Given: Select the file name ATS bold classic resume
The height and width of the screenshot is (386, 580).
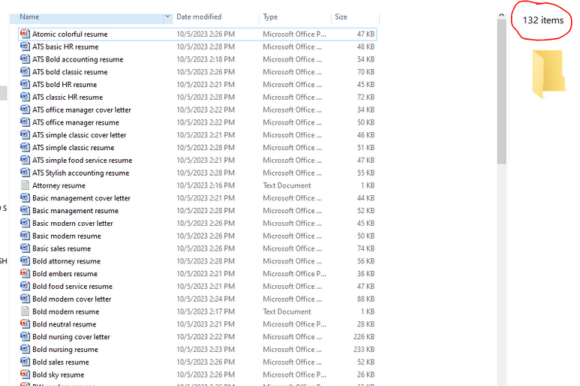Looking at the screenshot, I should point(70,72).
